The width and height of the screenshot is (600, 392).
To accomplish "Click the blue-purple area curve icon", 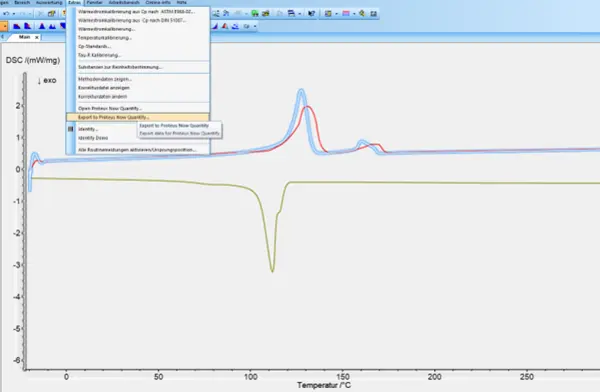I will coord(215,26).
